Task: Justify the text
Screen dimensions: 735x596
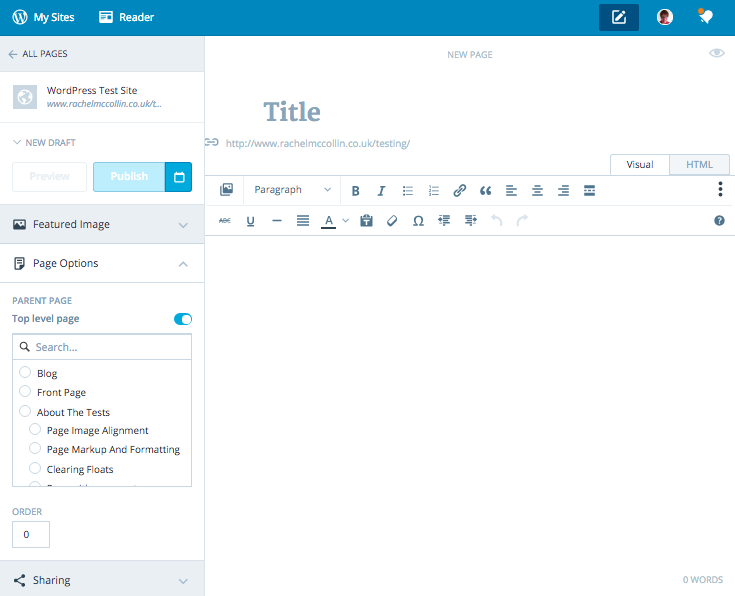Action: (303, 220)
